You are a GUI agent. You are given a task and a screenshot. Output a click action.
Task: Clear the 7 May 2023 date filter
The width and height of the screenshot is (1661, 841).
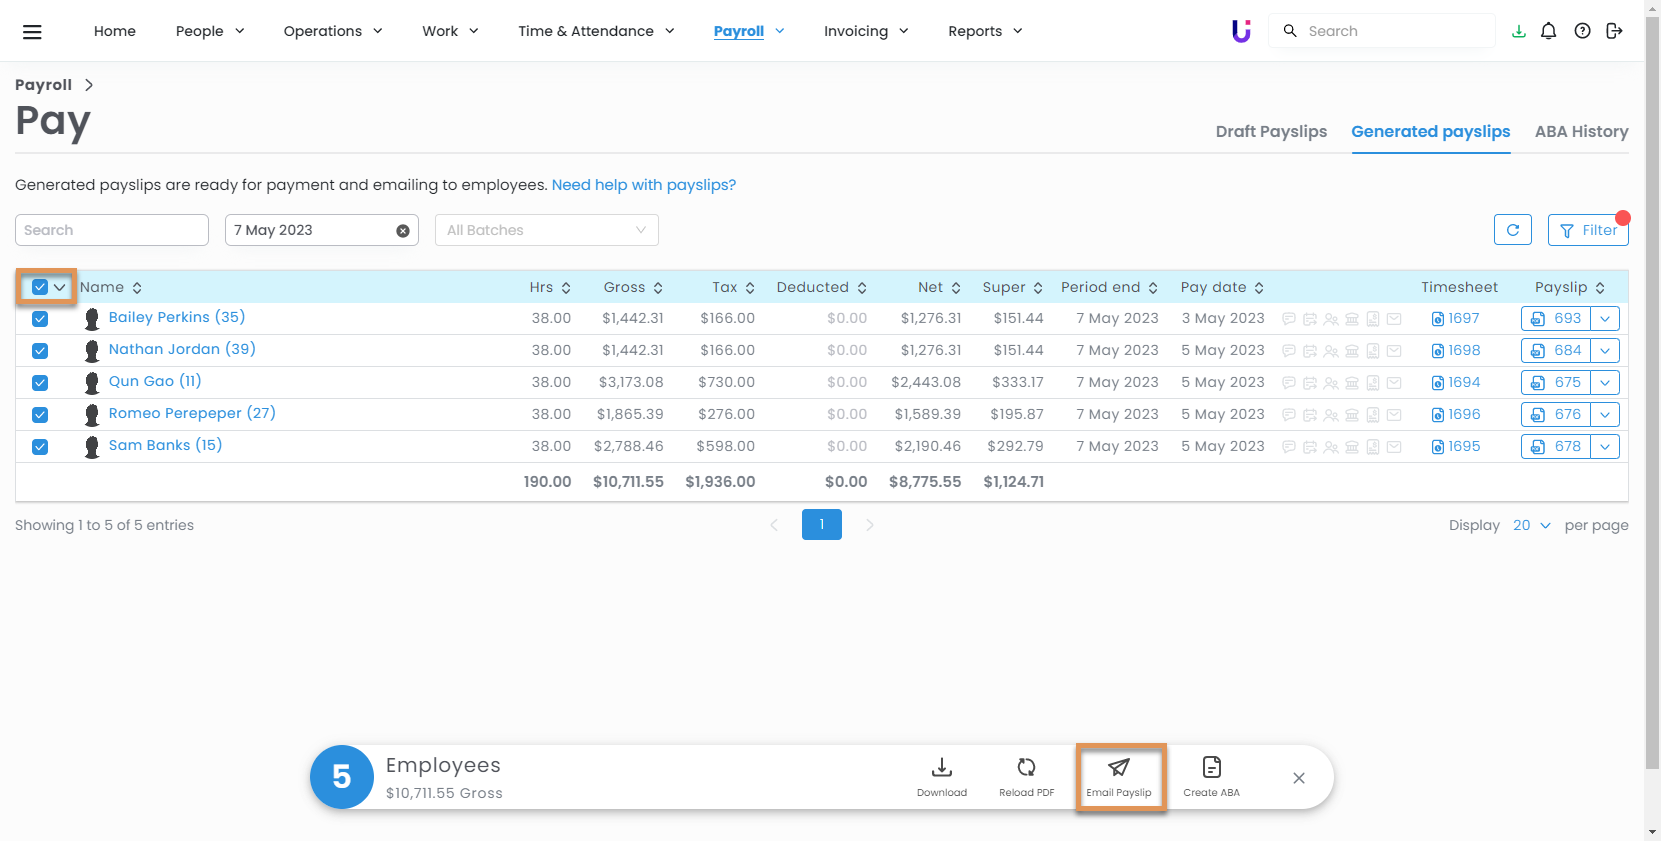(x=403, y=231)
